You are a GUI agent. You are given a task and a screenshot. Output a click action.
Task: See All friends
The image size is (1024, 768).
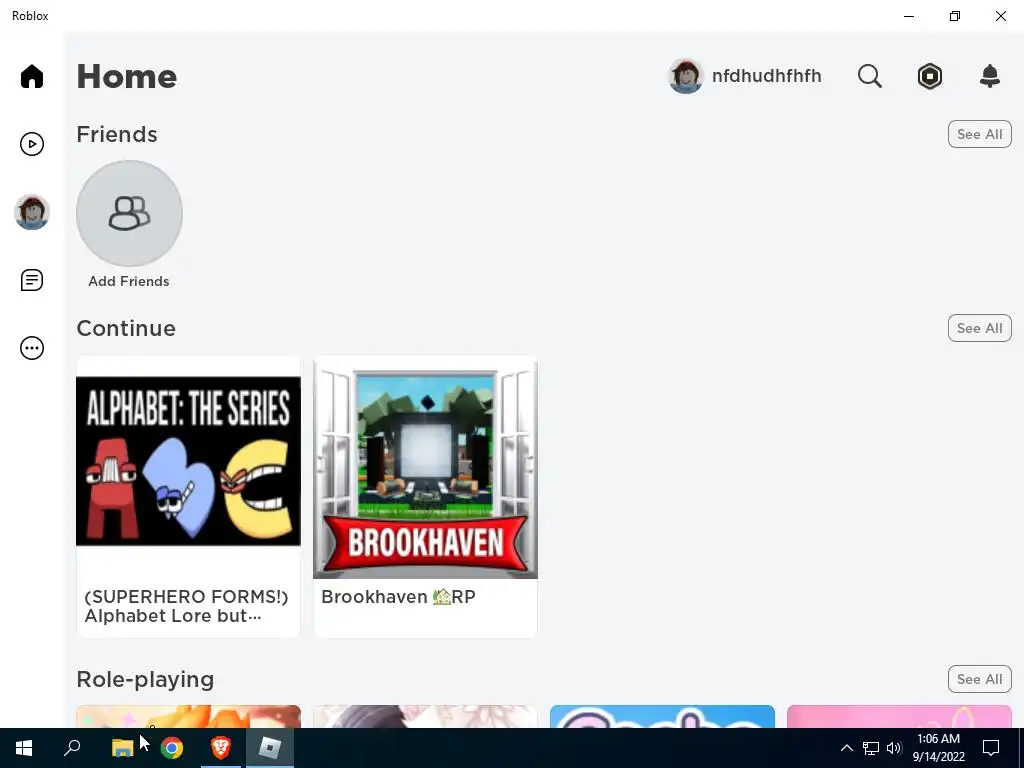pos(979,134)
